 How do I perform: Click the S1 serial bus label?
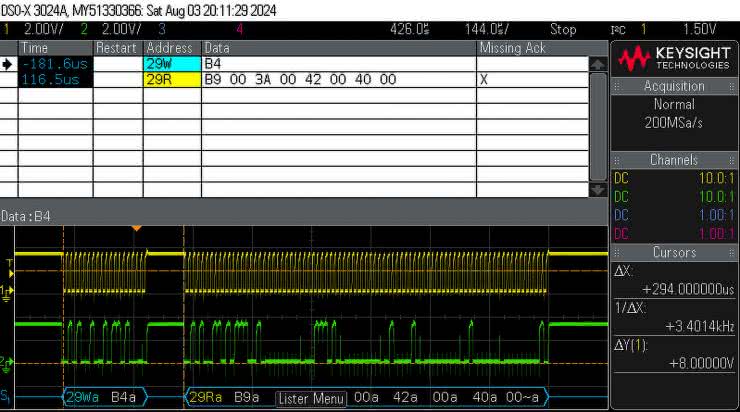pos(7,397)
